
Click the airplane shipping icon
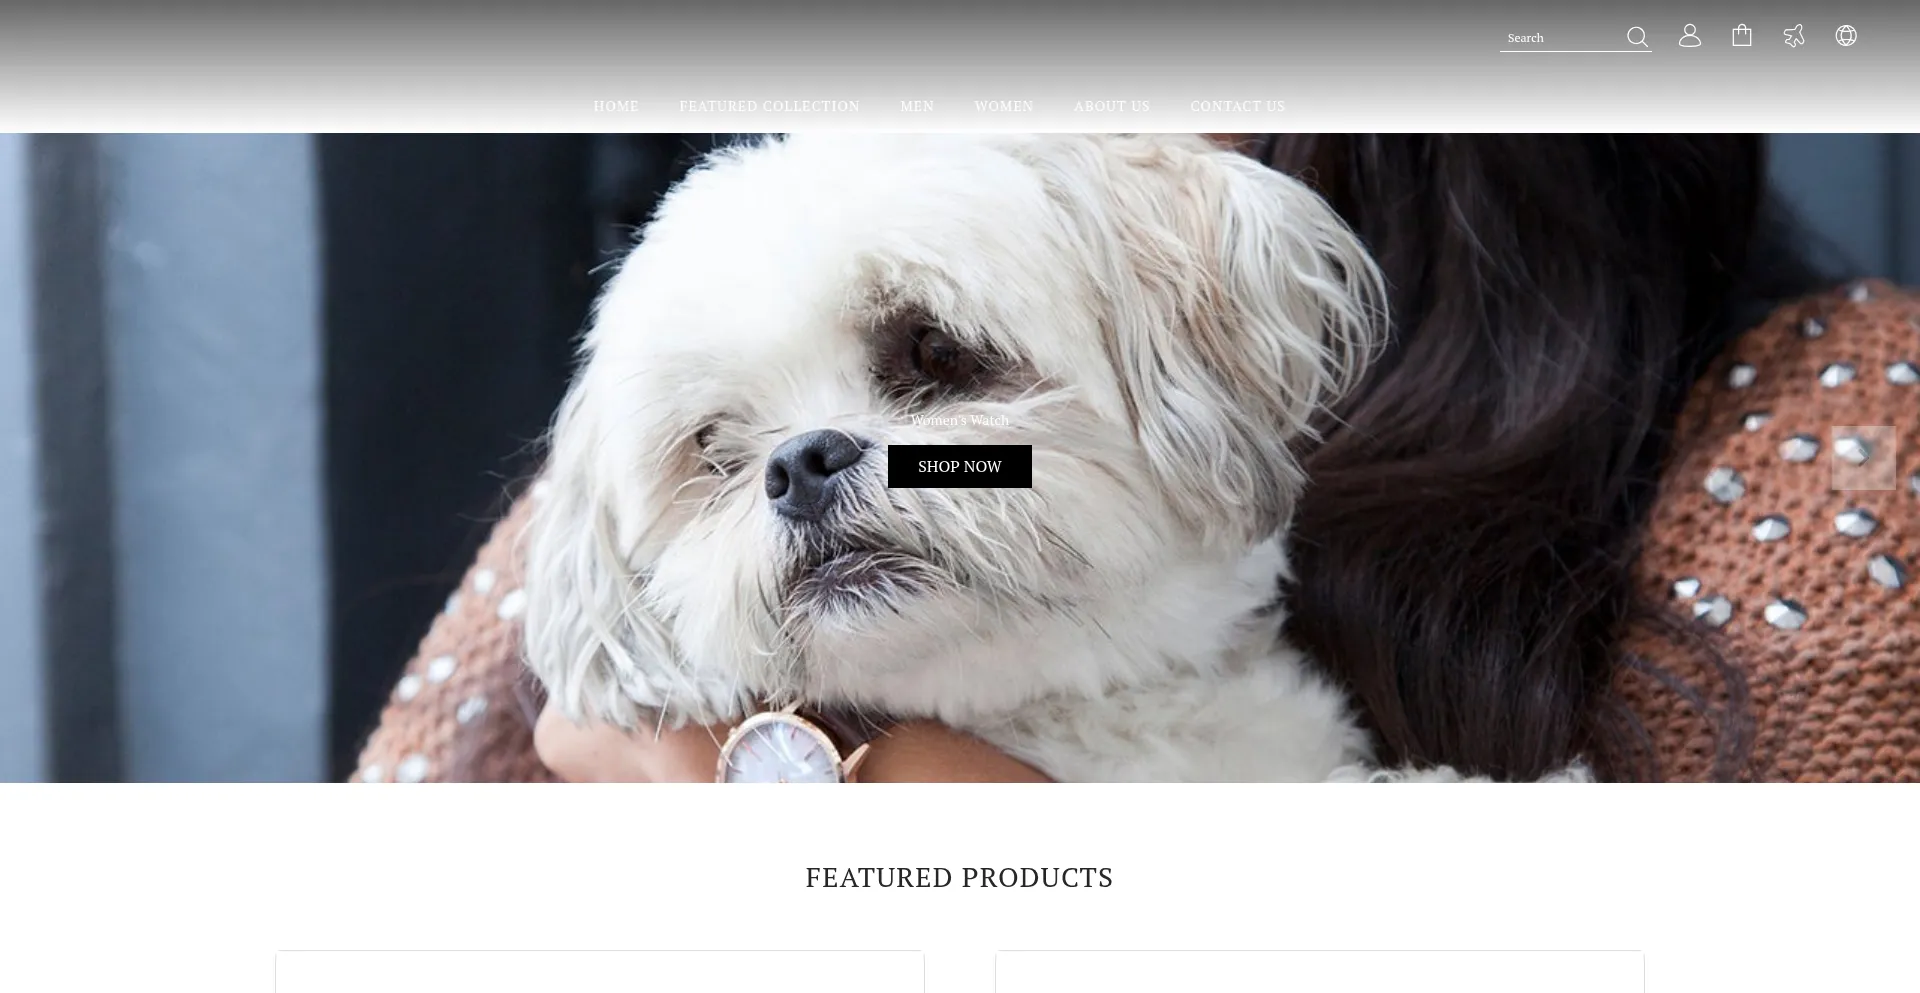(x=1794, y=36)
